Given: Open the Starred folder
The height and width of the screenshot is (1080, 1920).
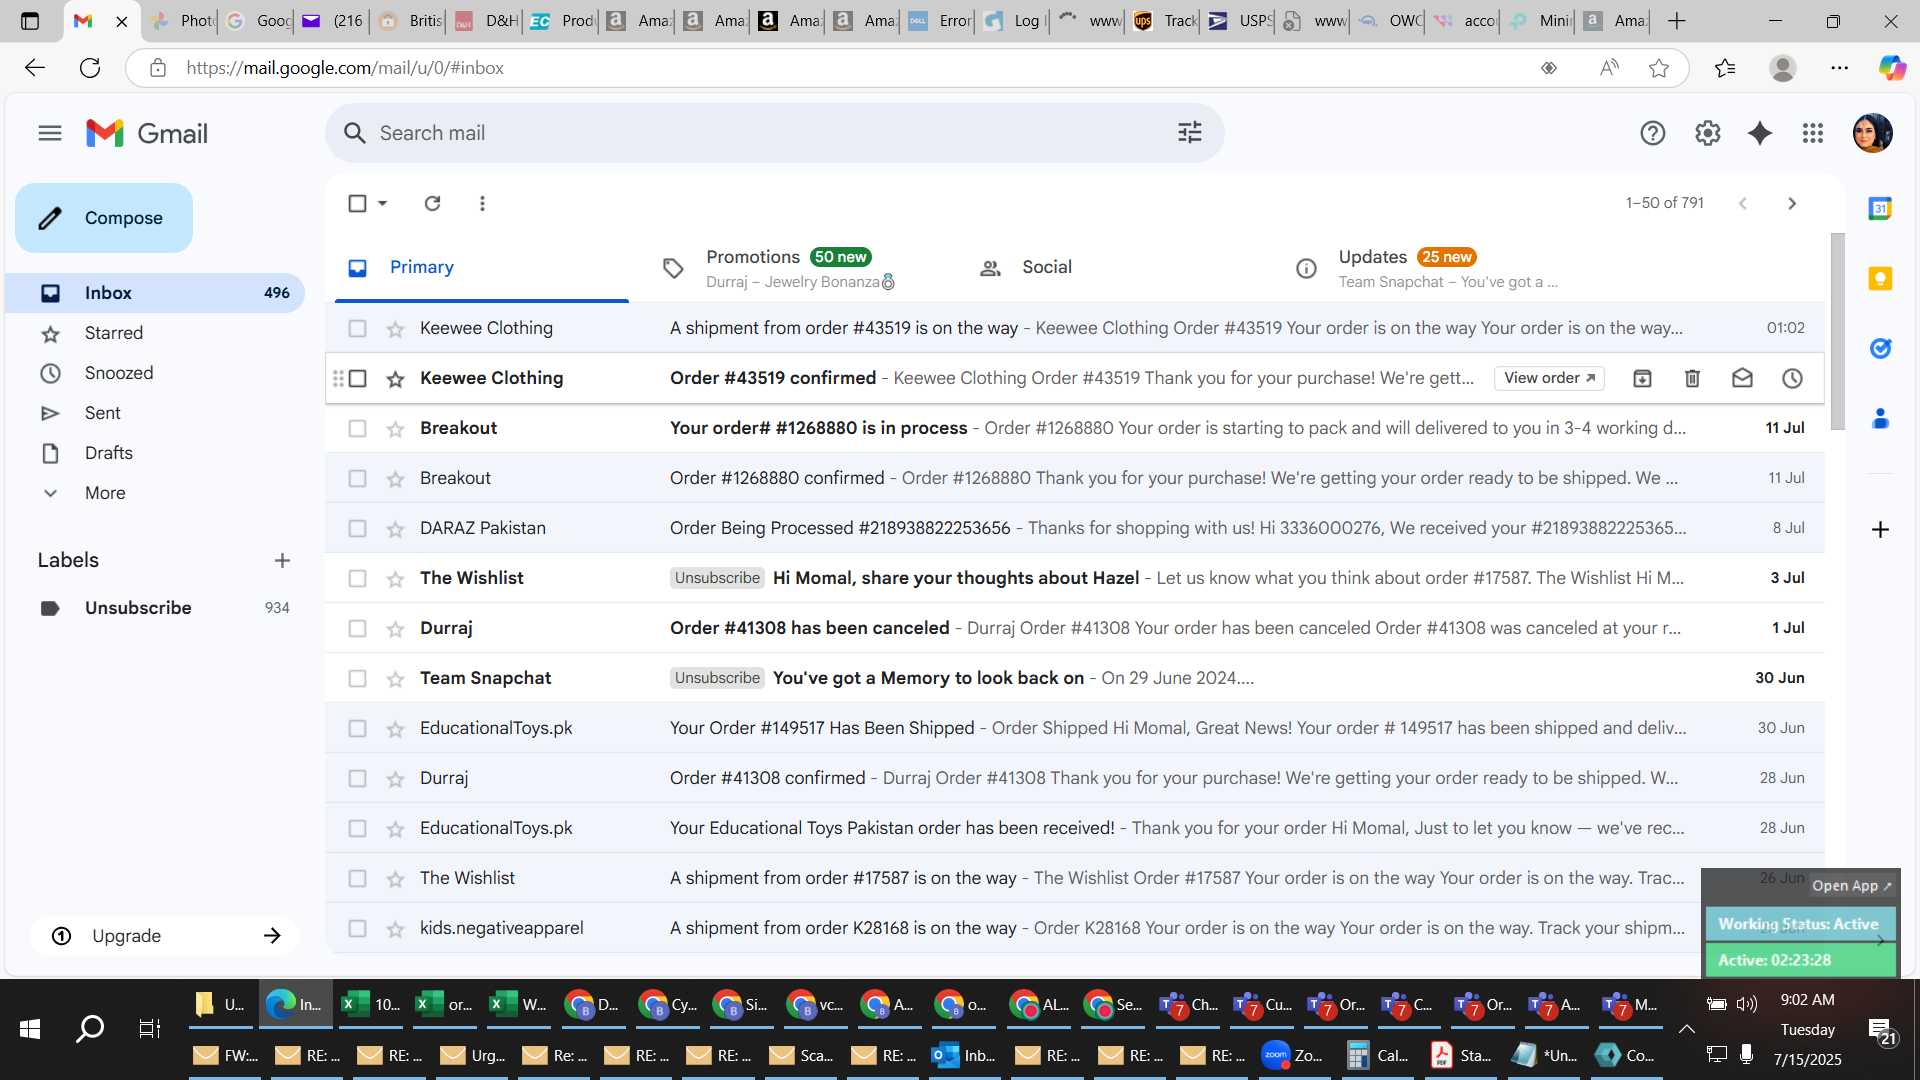Looking at the screenshot, I should tap(155, 333).
